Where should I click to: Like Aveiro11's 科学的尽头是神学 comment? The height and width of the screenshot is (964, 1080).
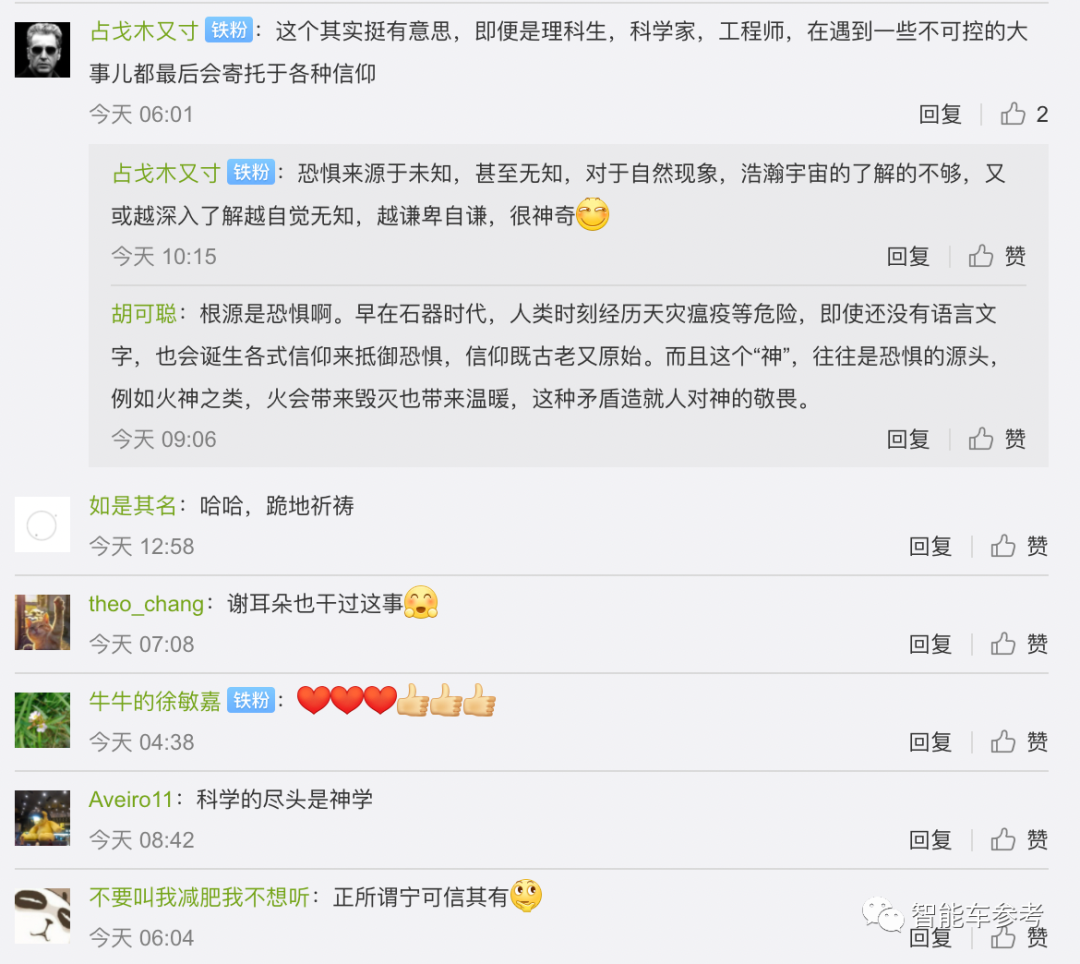[x=1019, y=839]
